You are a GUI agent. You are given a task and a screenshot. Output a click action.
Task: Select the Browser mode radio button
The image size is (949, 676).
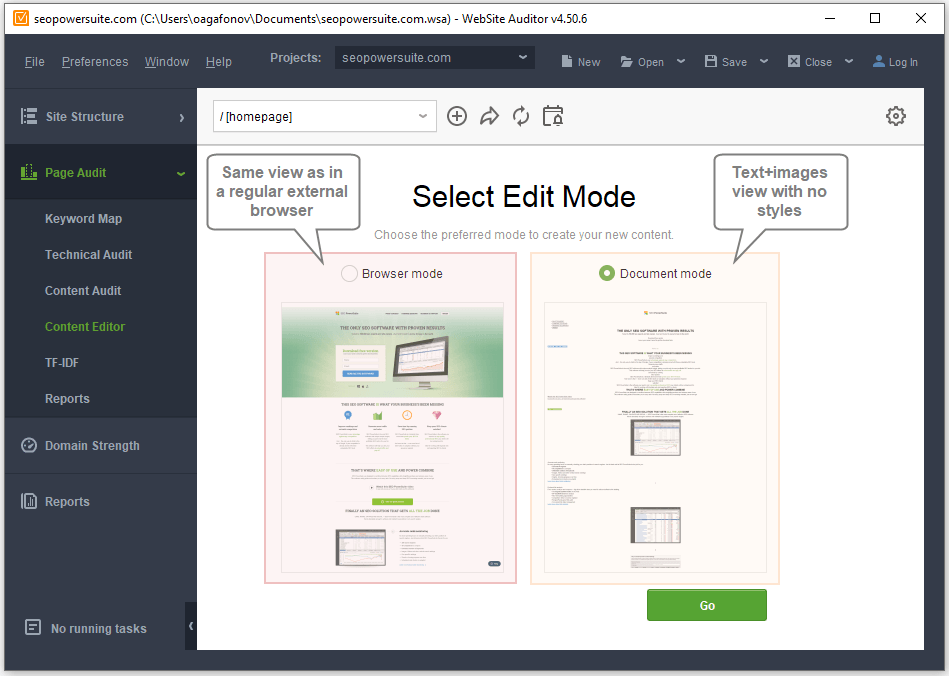[x=349, y=274]
